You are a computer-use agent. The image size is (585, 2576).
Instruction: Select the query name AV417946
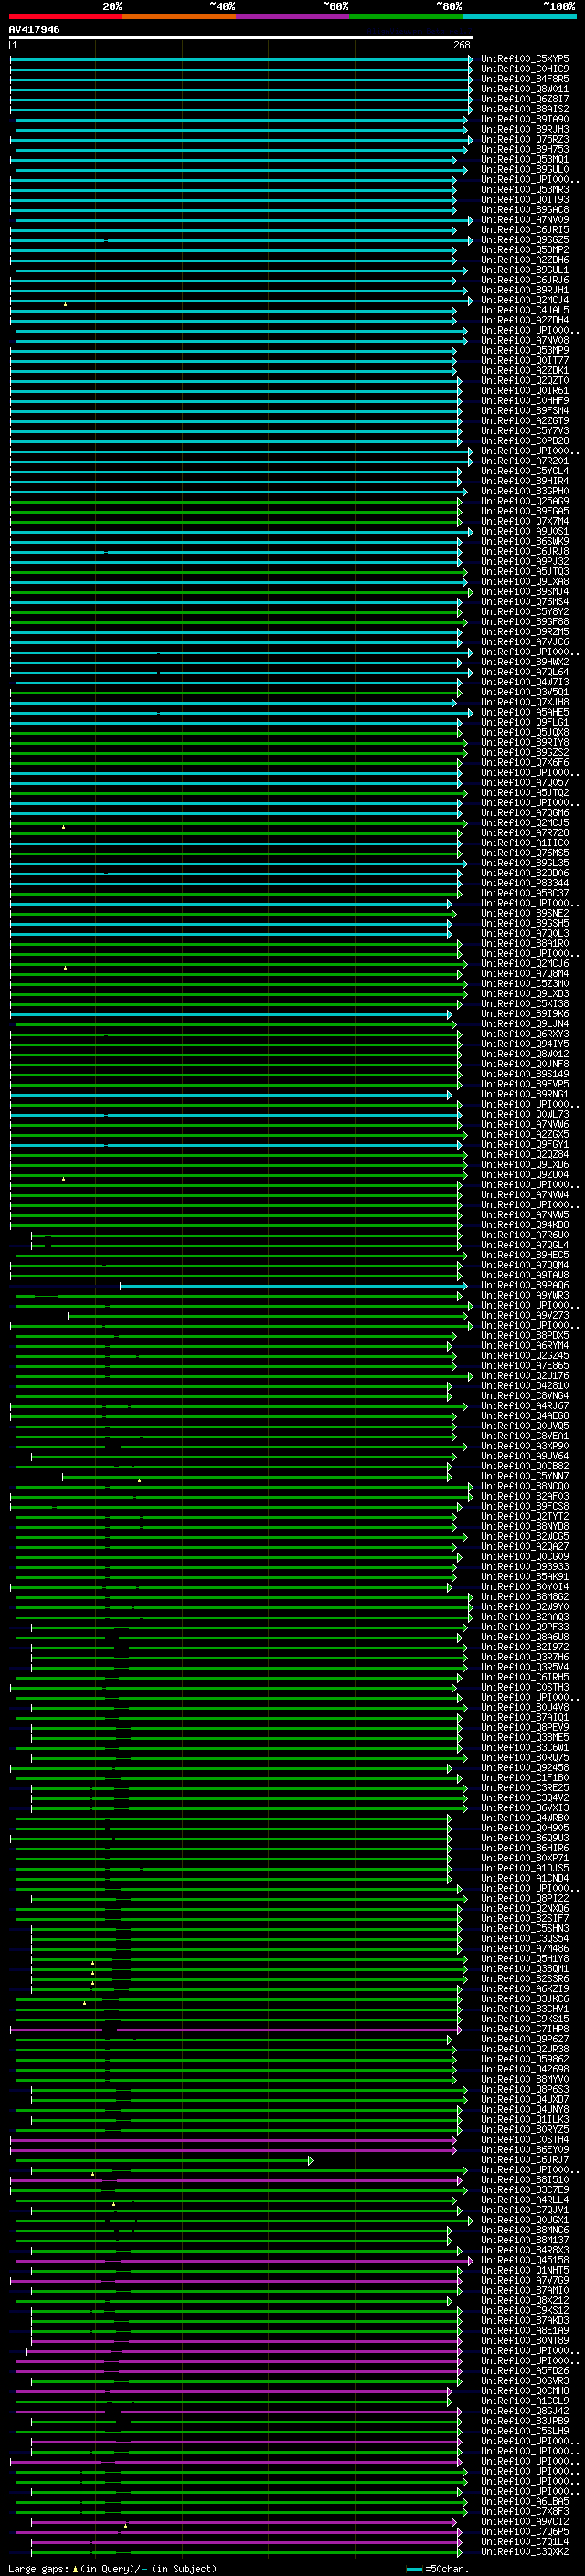tap(34, 30)
